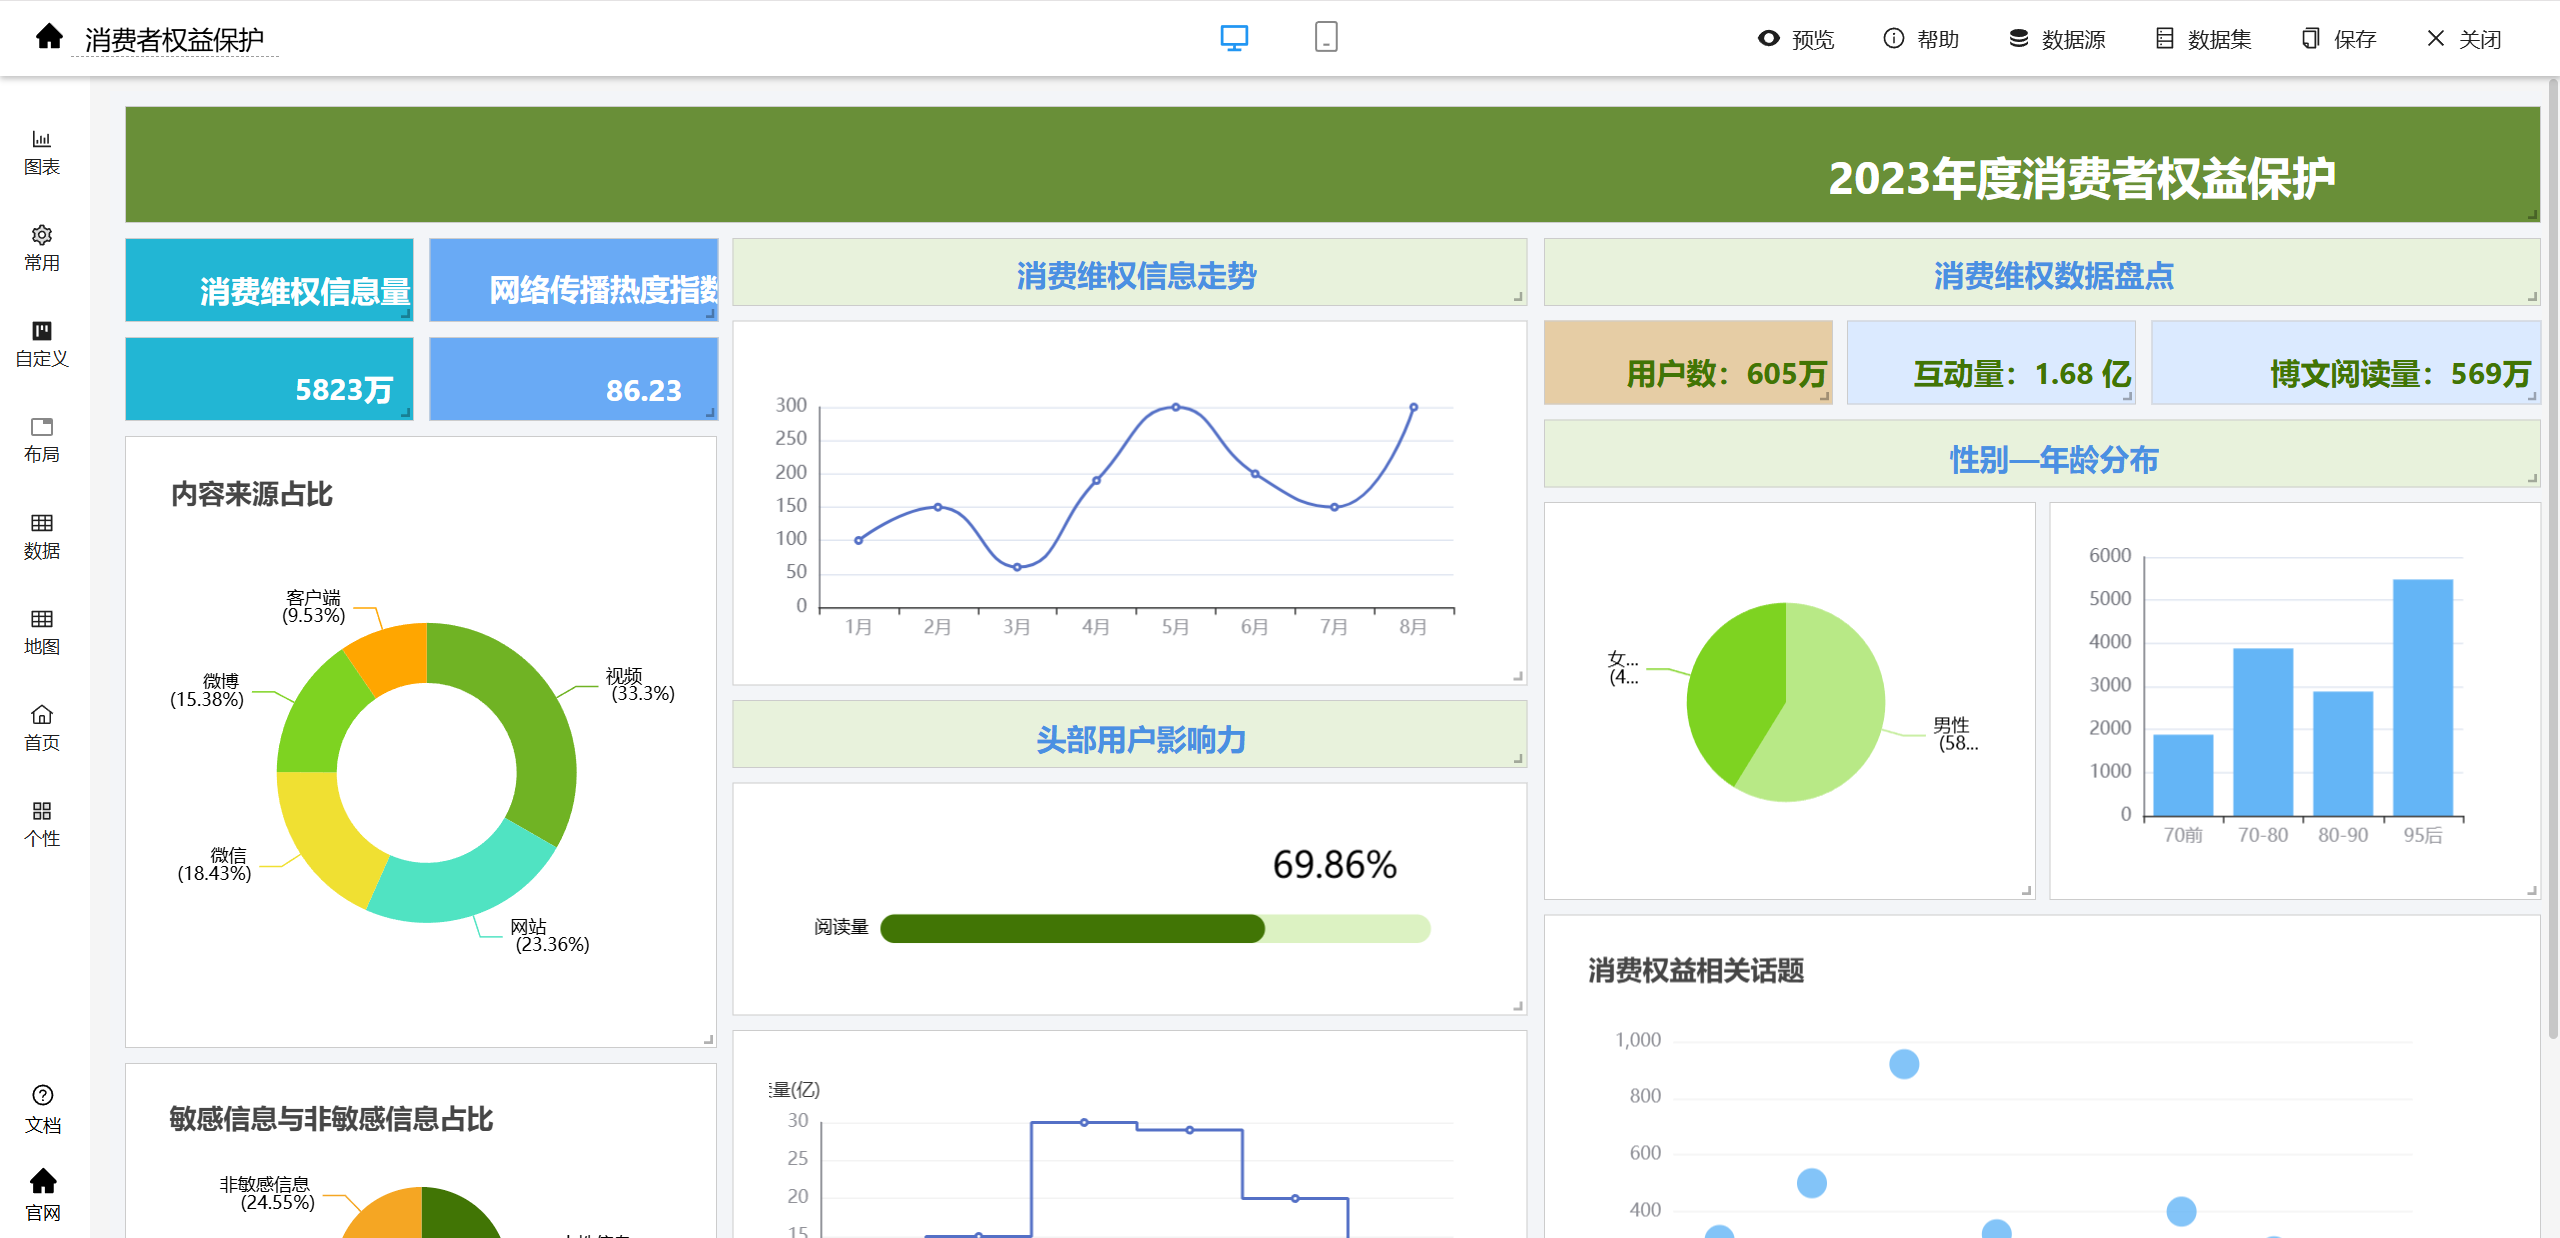Open the 数据集 dataset menu

[x=2203, y=39]
